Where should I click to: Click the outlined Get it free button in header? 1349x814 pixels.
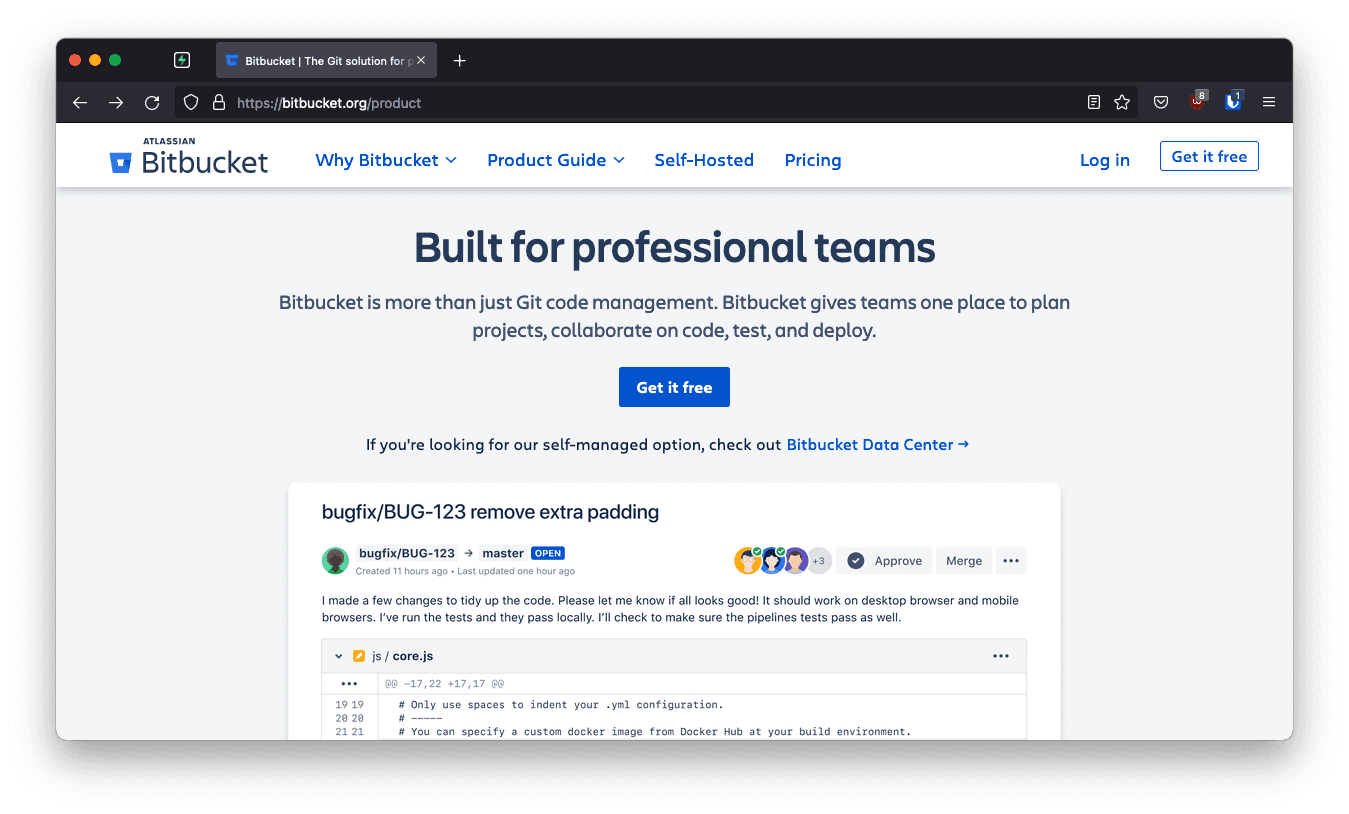(1209, 156)
